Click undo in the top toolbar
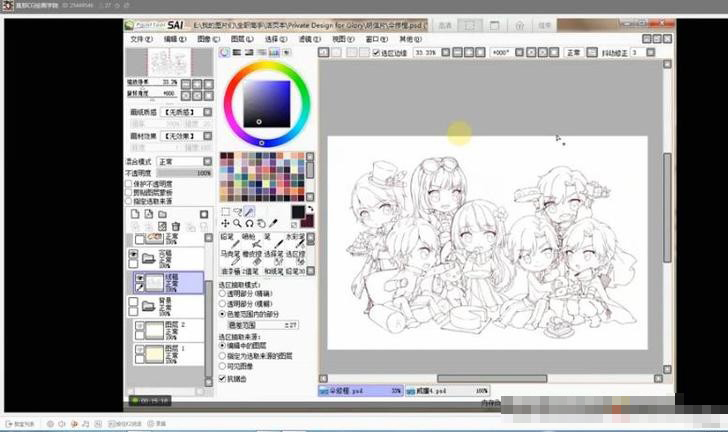 324,52
